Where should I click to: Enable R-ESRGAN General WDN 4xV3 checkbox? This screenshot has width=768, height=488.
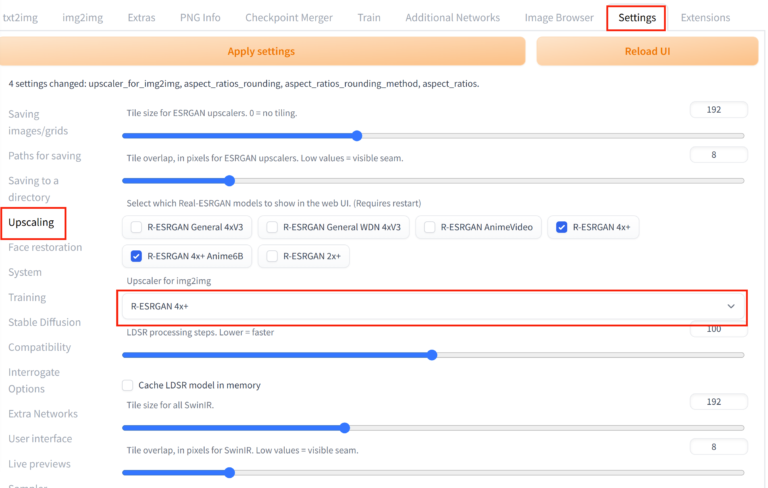click(x=272, y=227)
